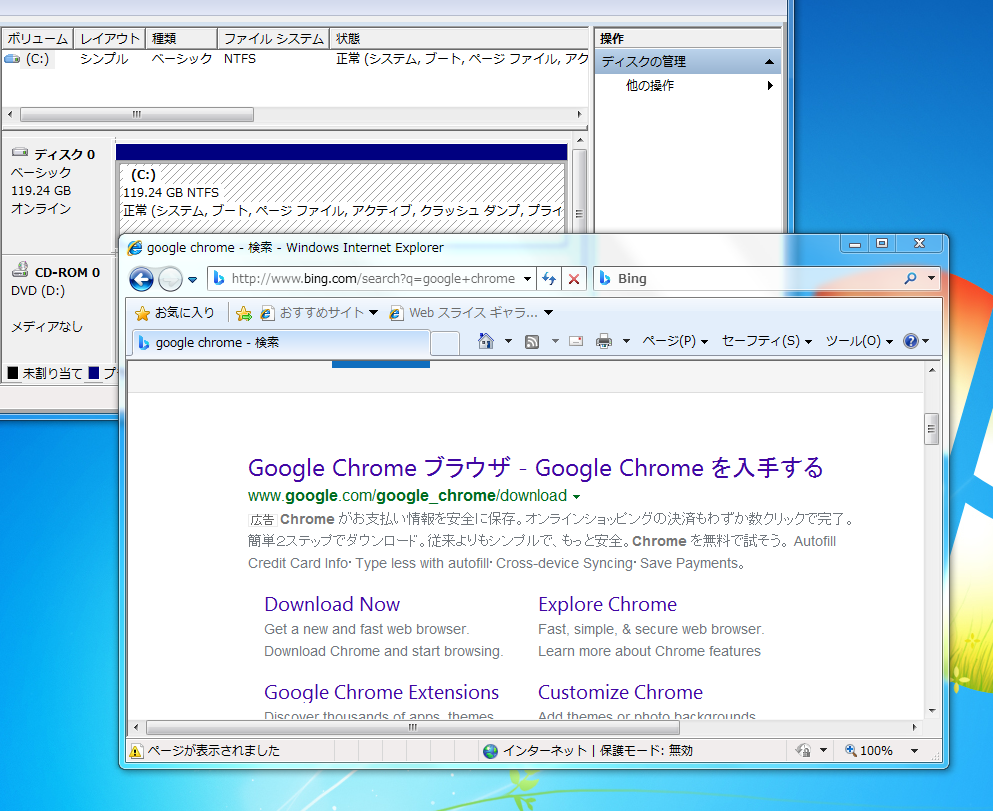Click the Back navigation arrow
The width and height of the screenshot is (993, 811).
[142, 279]
